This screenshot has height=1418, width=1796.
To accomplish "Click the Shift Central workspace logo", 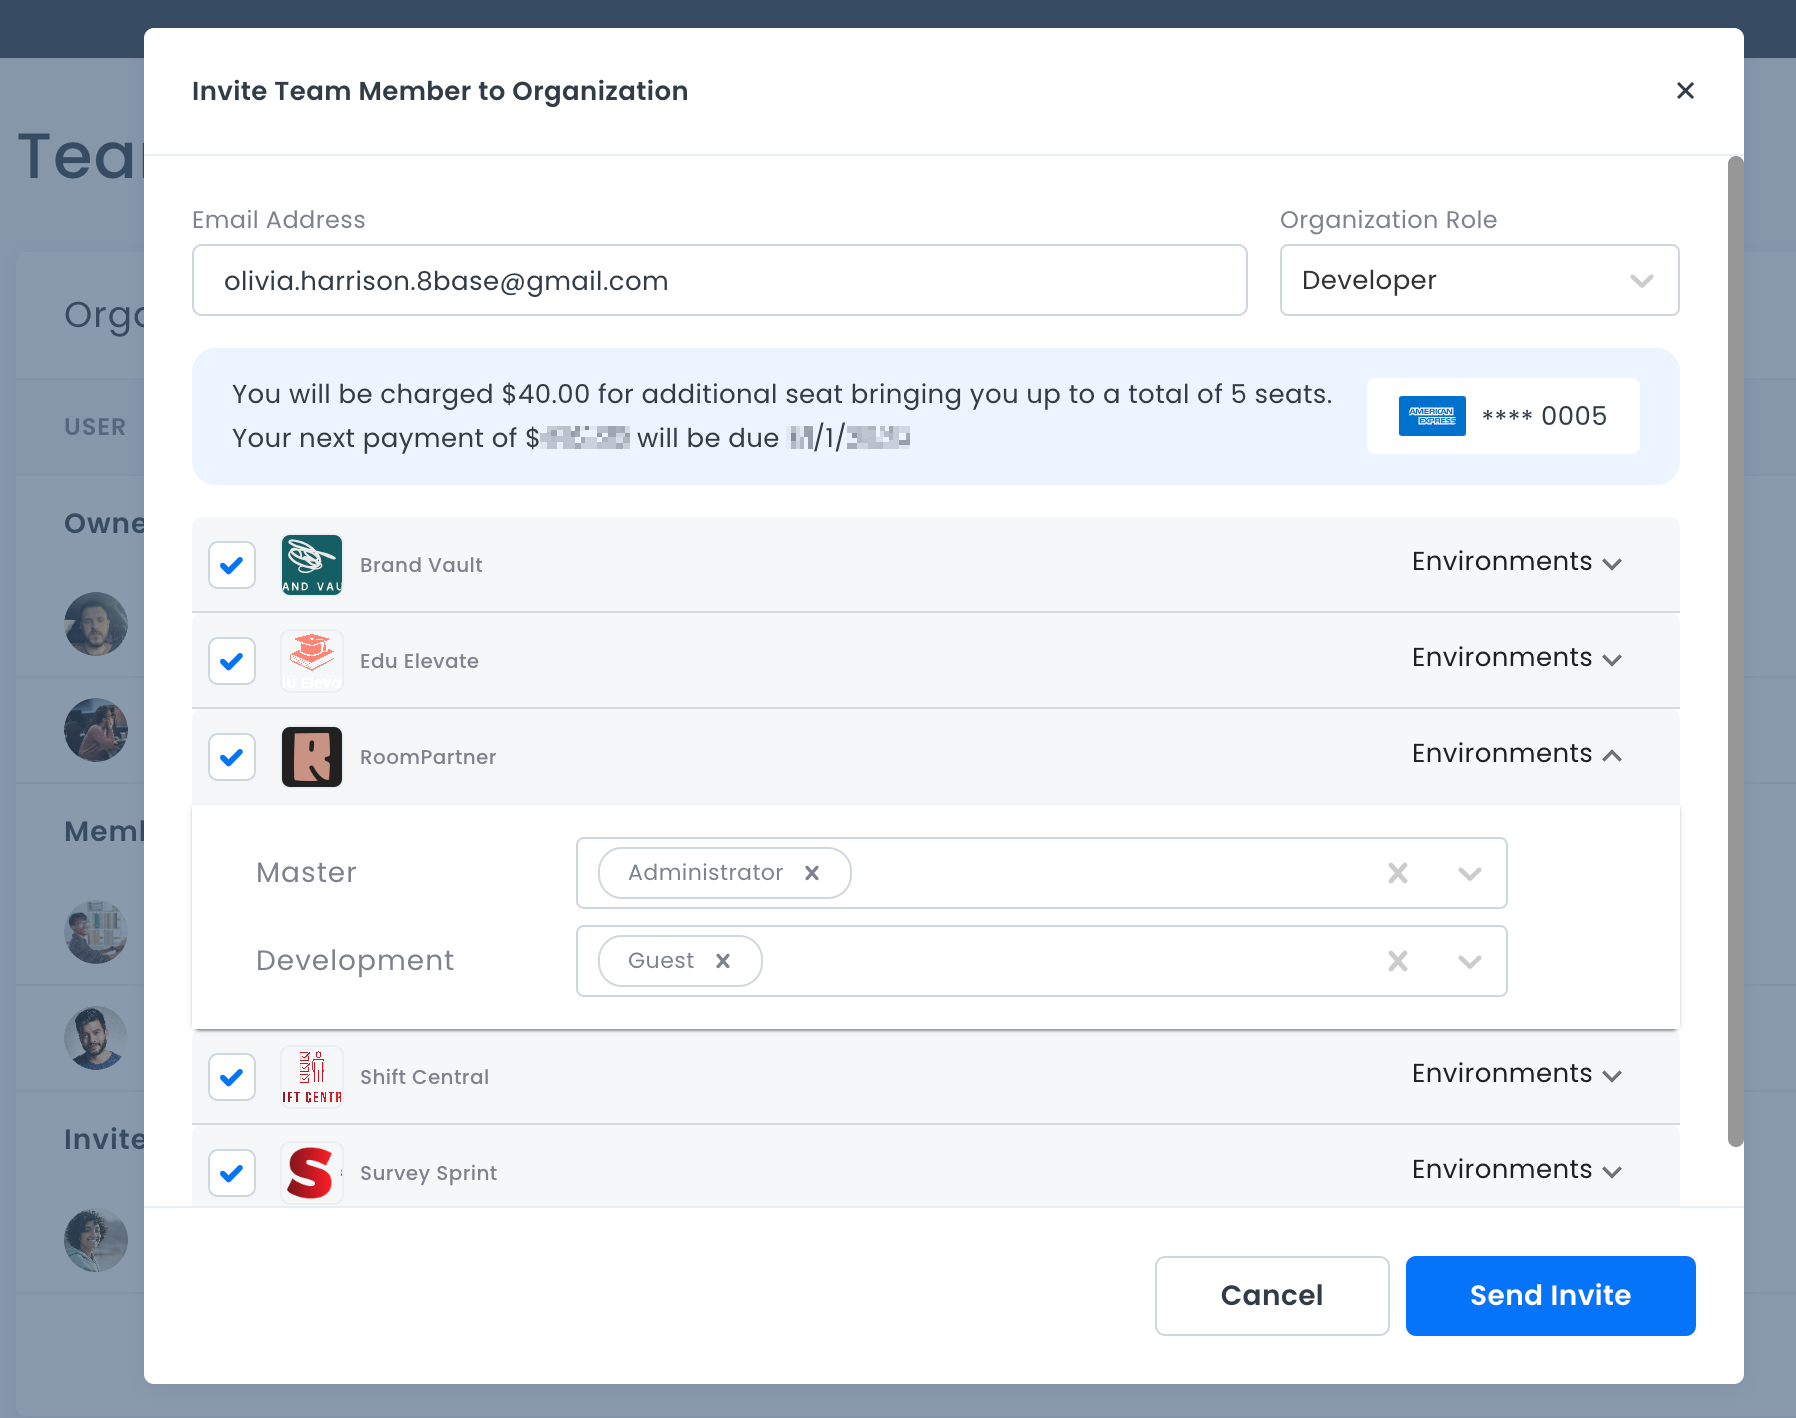I will [311, 1077].
